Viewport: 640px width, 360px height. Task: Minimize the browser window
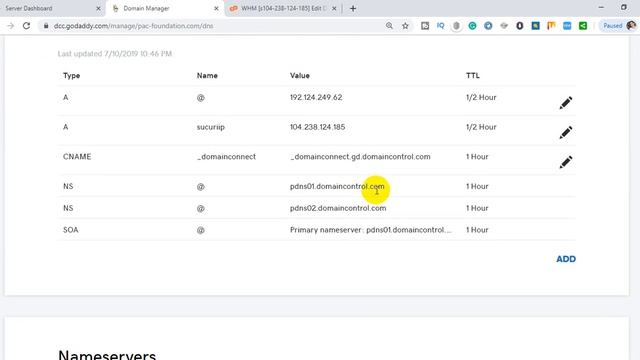[601, 7]
